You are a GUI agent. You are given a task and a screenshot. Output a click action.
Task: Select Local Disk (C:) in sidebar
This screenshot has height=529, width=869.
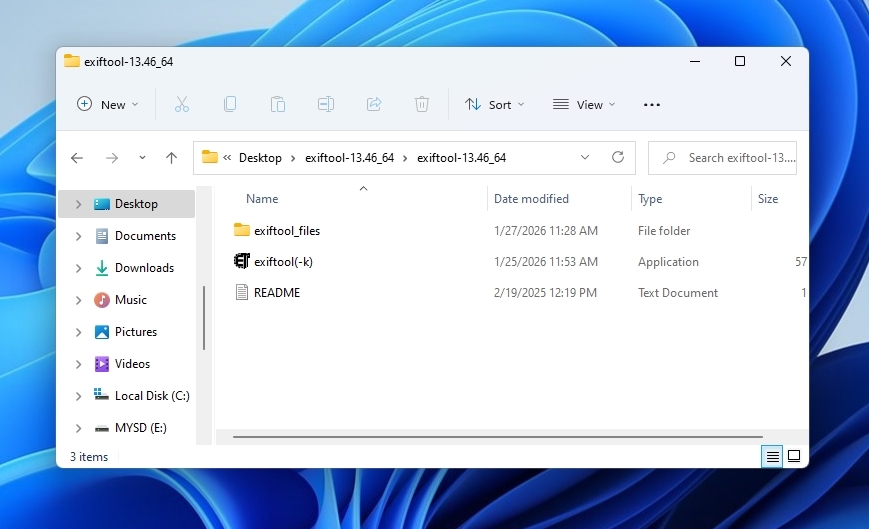pos(152,396)
